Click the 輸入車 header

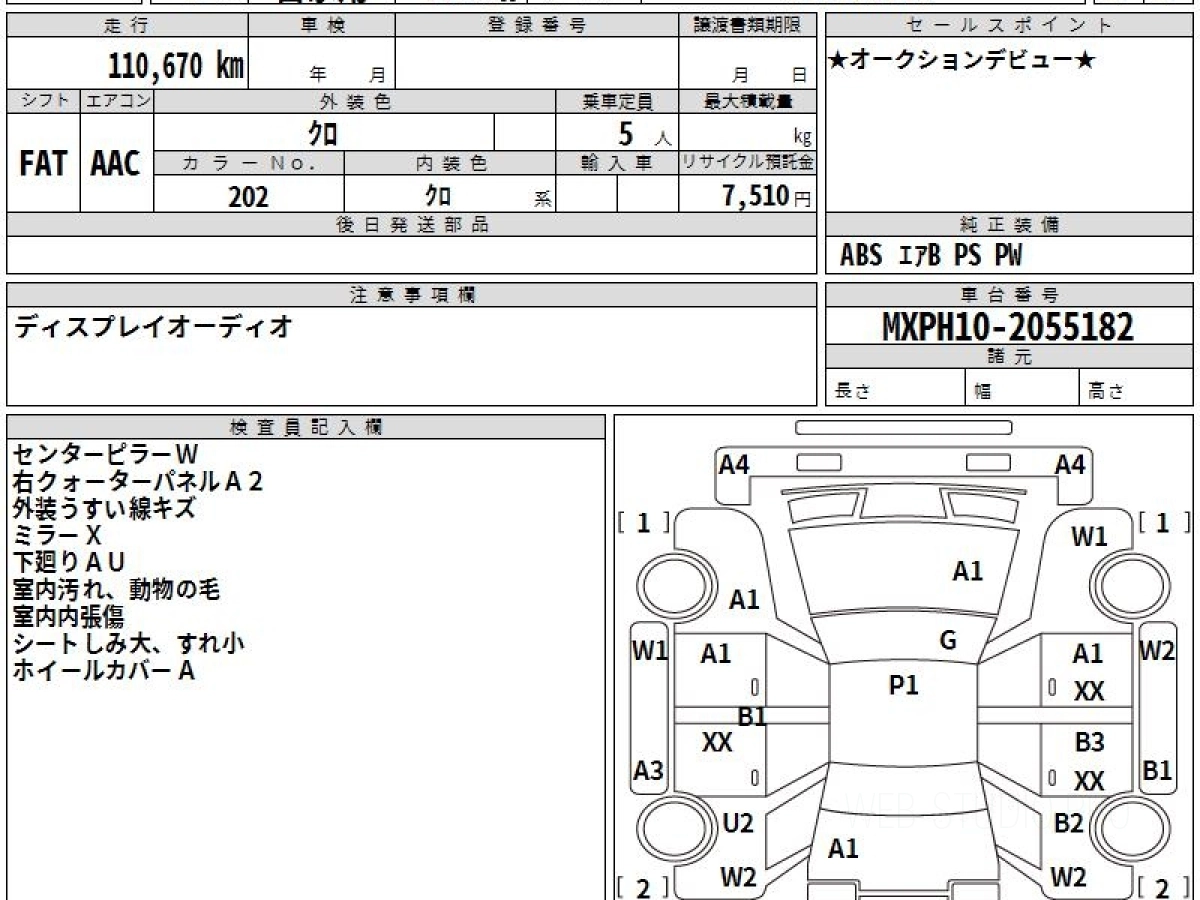(617, 163)
